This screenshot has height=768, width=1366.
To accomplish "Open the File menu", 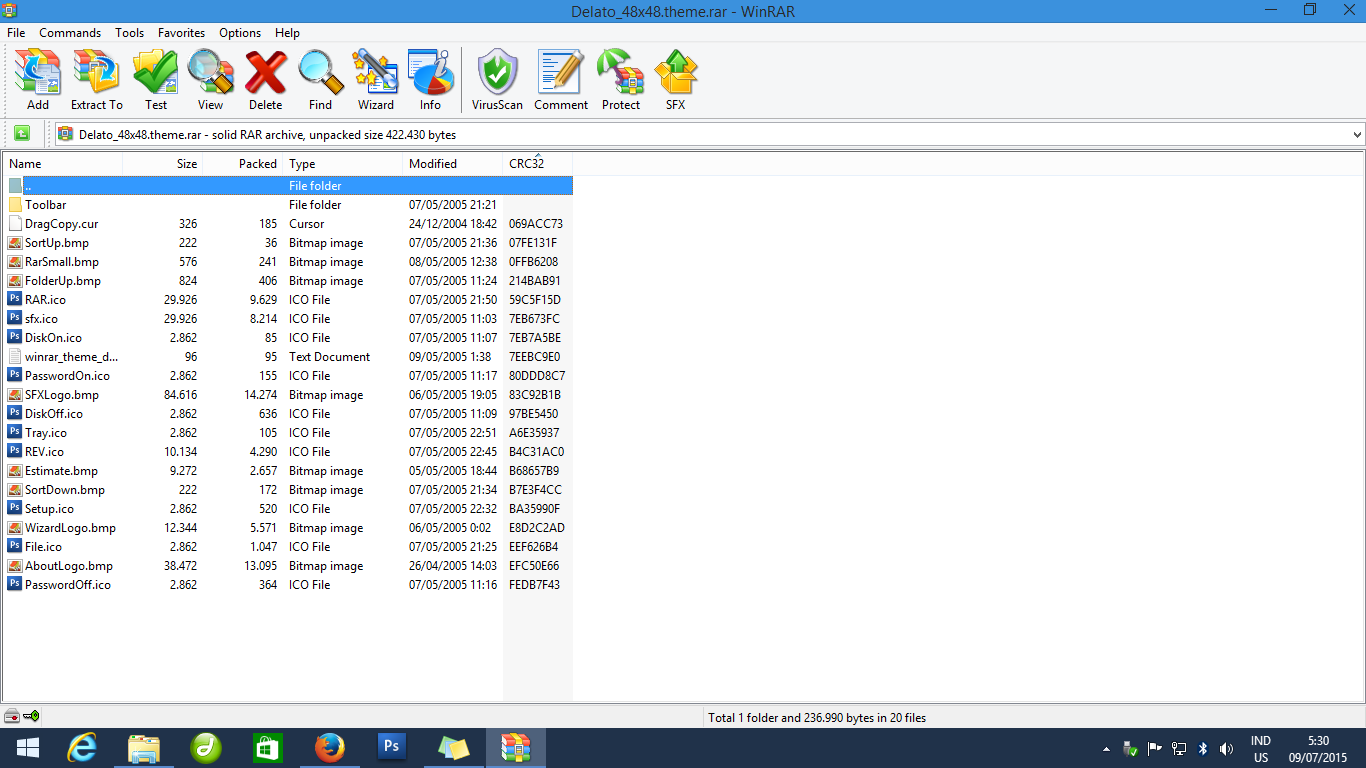I will 16,33.
